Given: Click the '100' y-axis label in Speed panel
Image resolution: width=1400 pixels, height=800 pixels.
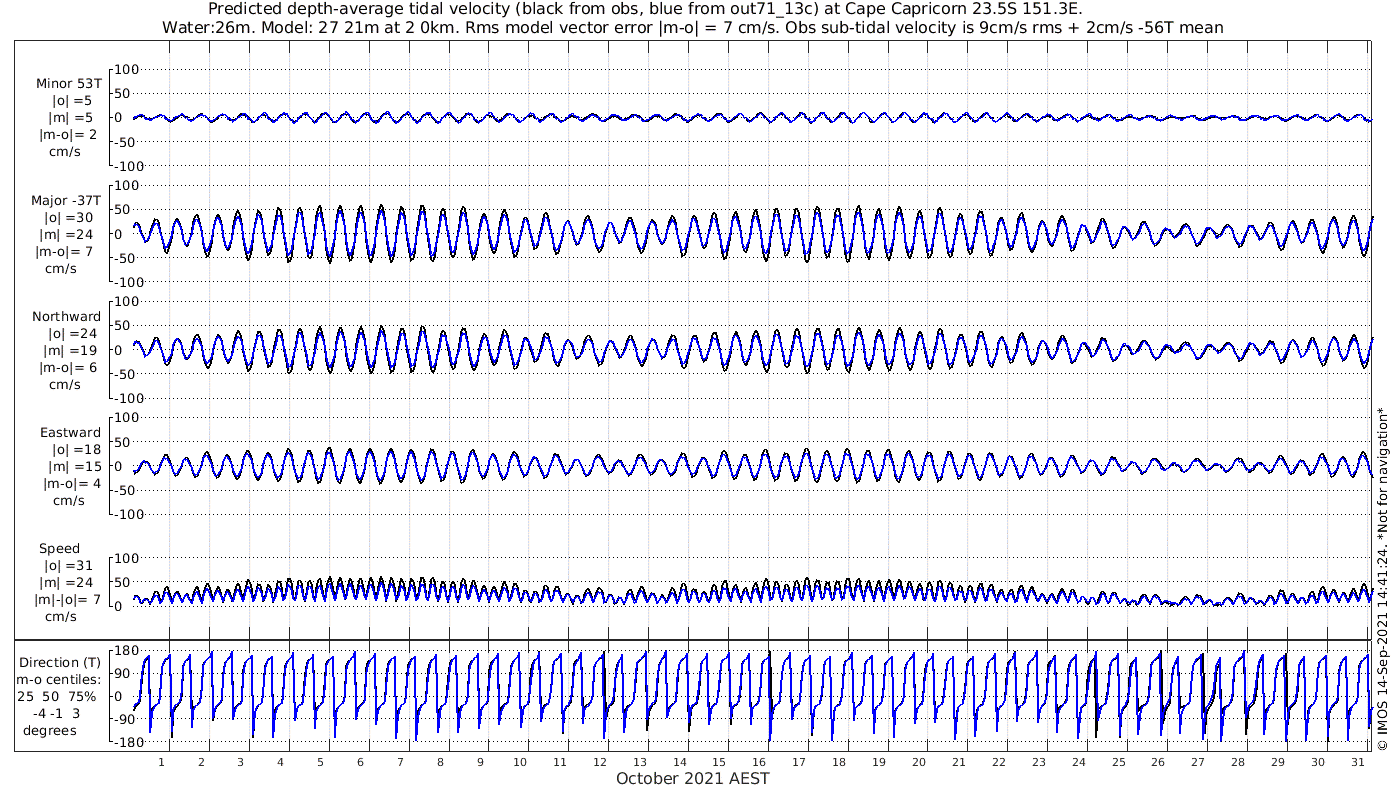Looking at the screenshot, I should click(127, 557).
